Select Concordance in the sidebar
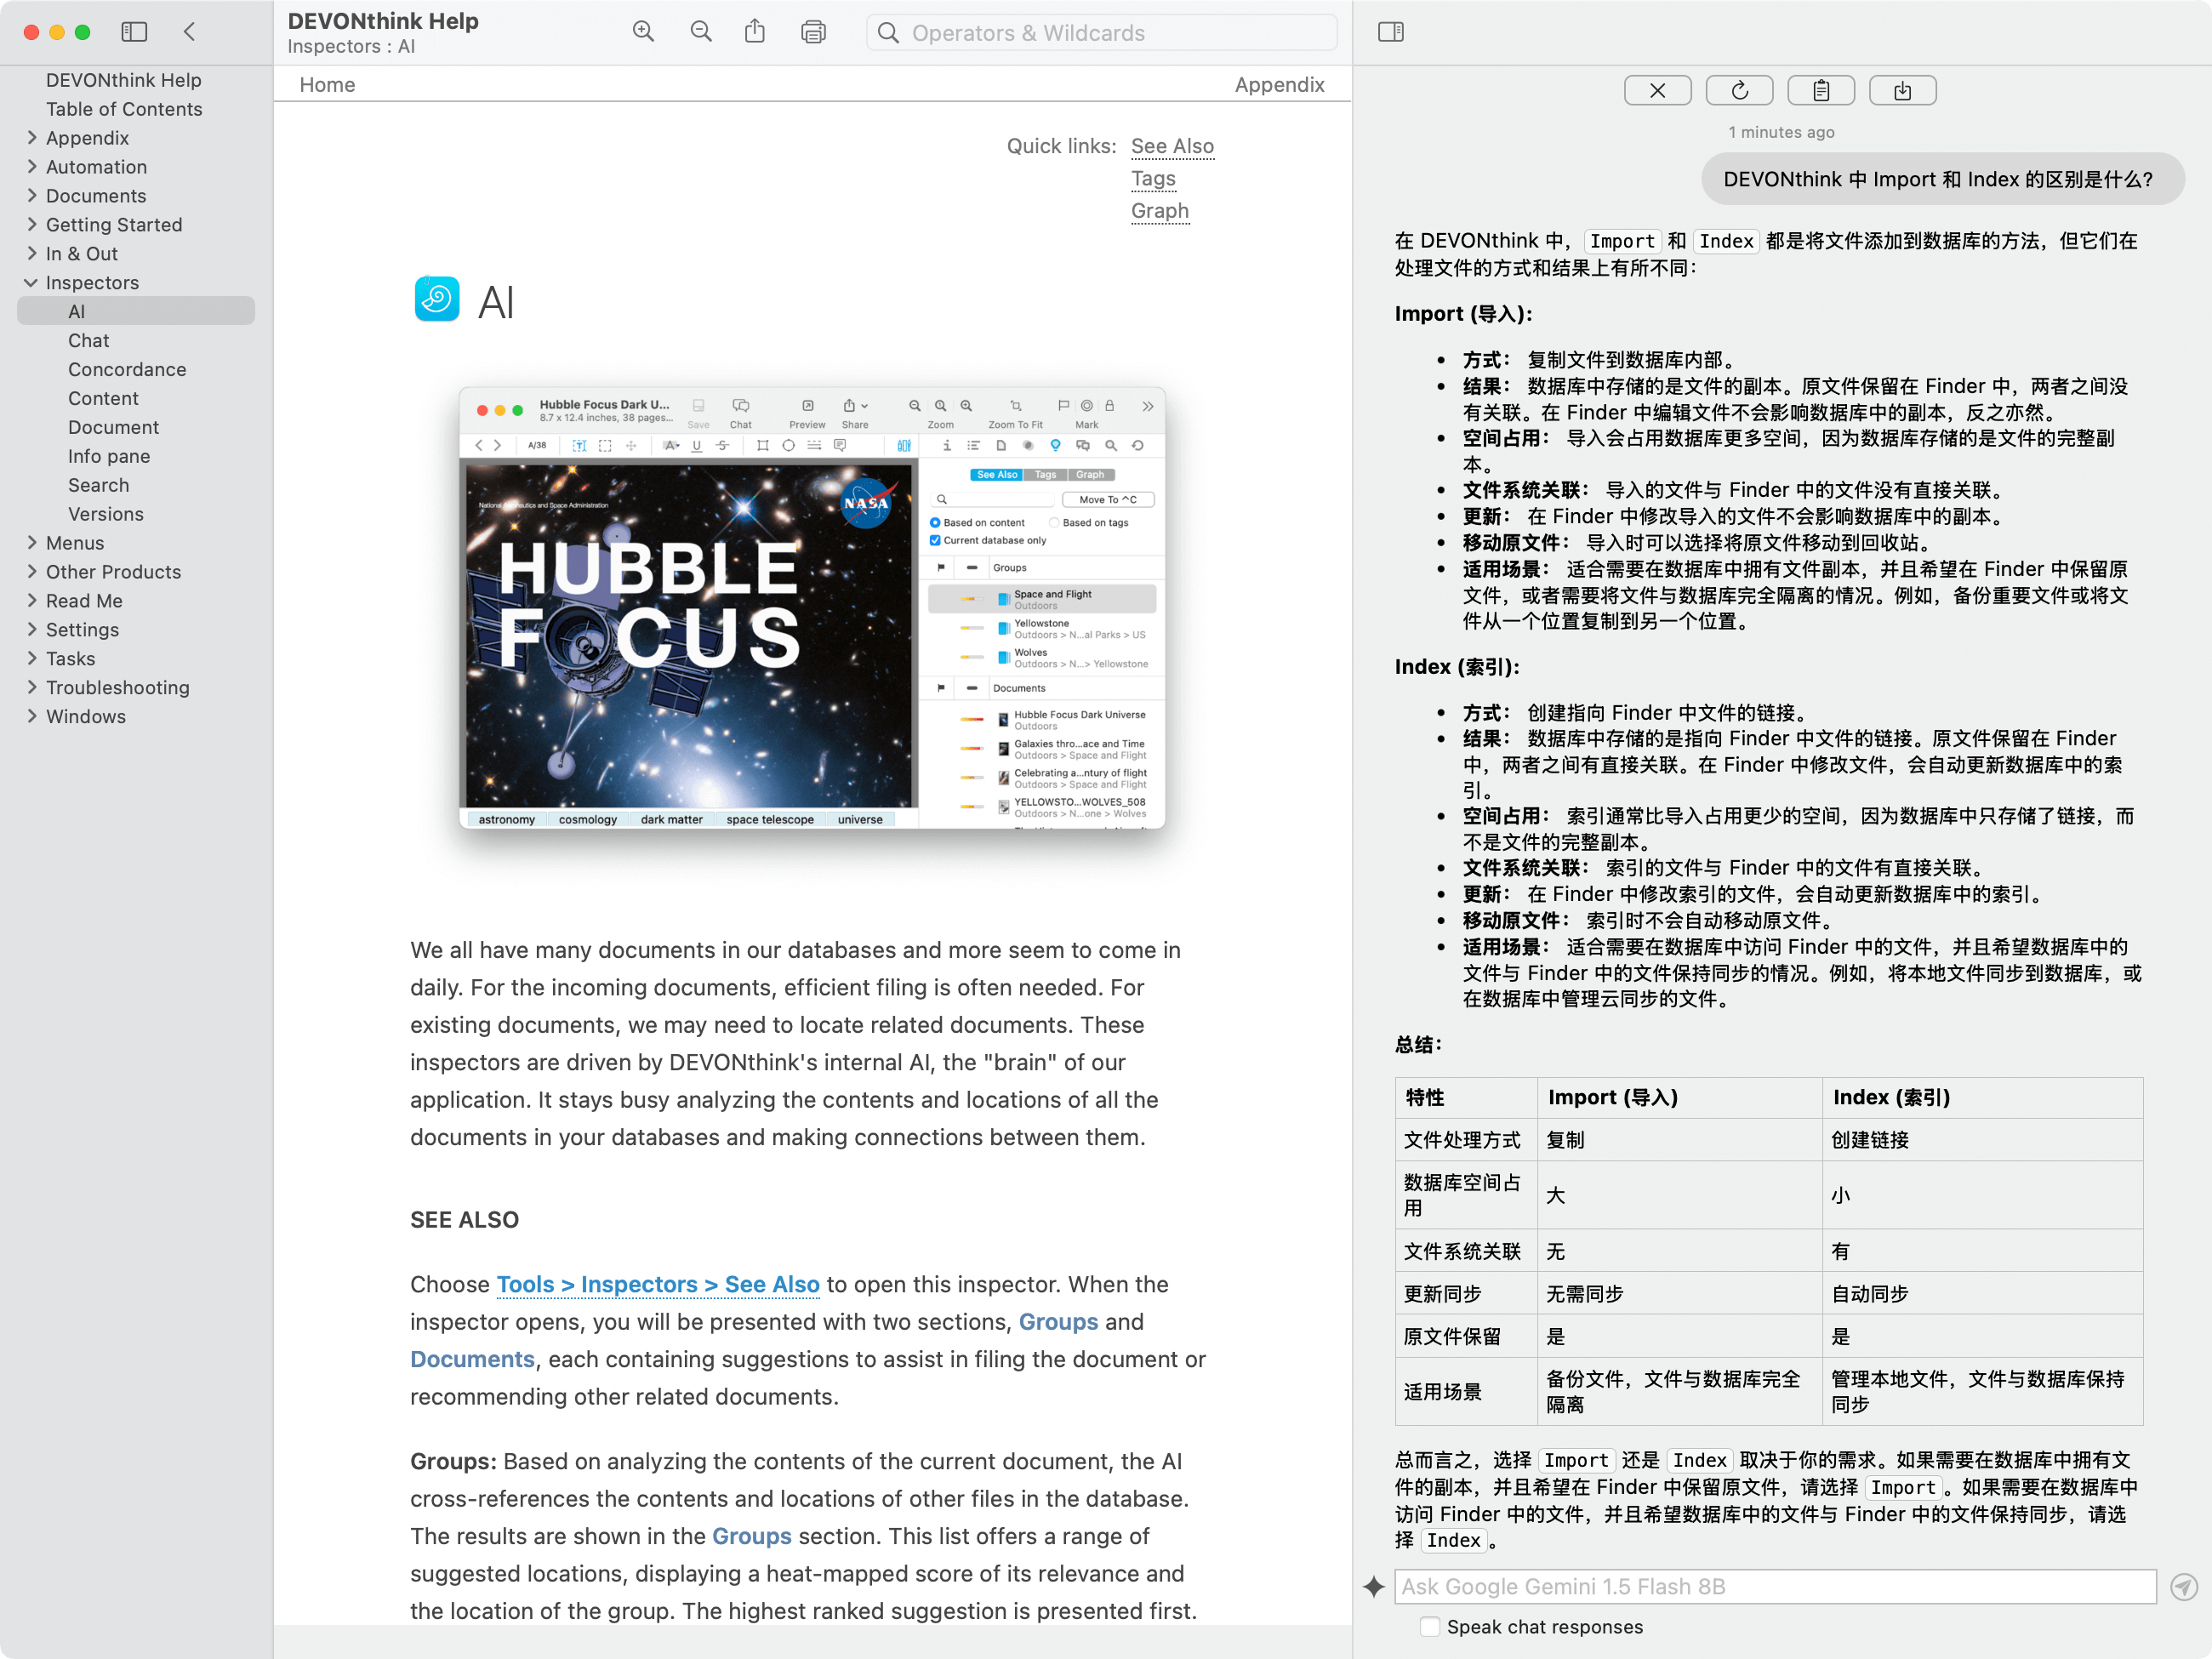This screenshot has height=1659, width=2212. tap(127, 370)
